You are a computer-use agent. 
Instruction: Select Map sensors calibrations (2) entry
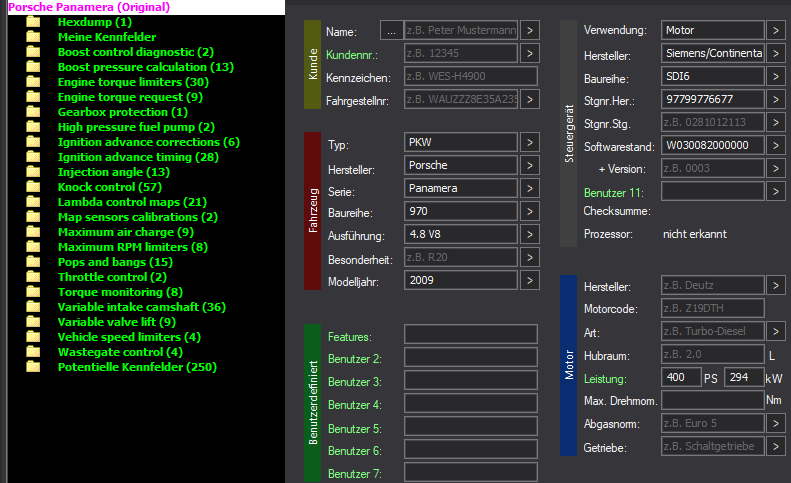pyautogui.click(x=138, y=217)
